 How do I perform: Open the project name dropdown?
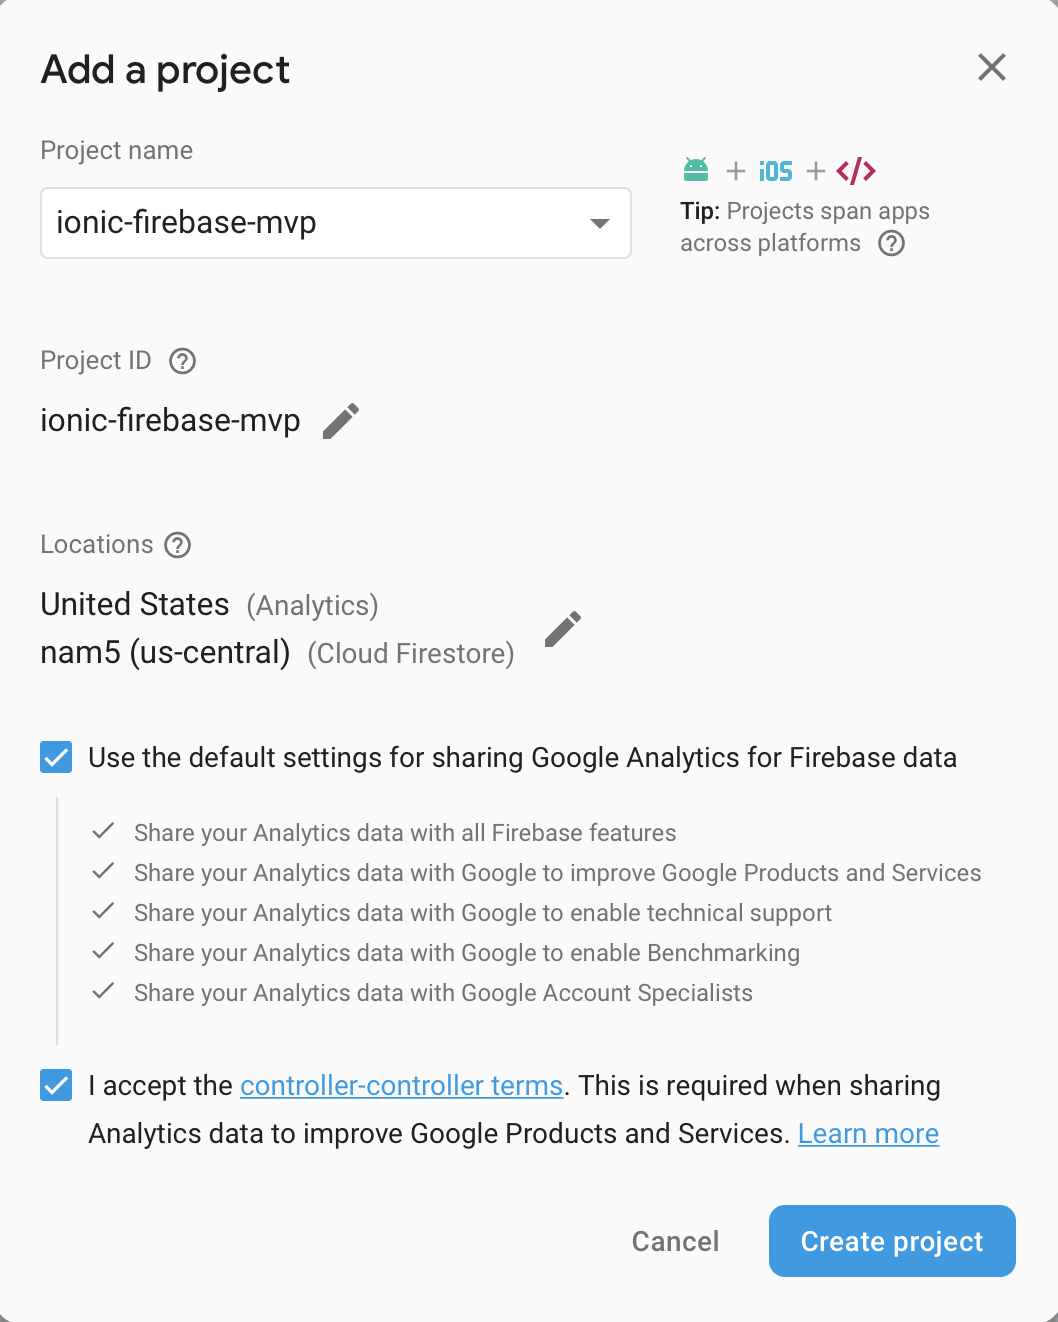pyautogui.click(x=599, y=223)
